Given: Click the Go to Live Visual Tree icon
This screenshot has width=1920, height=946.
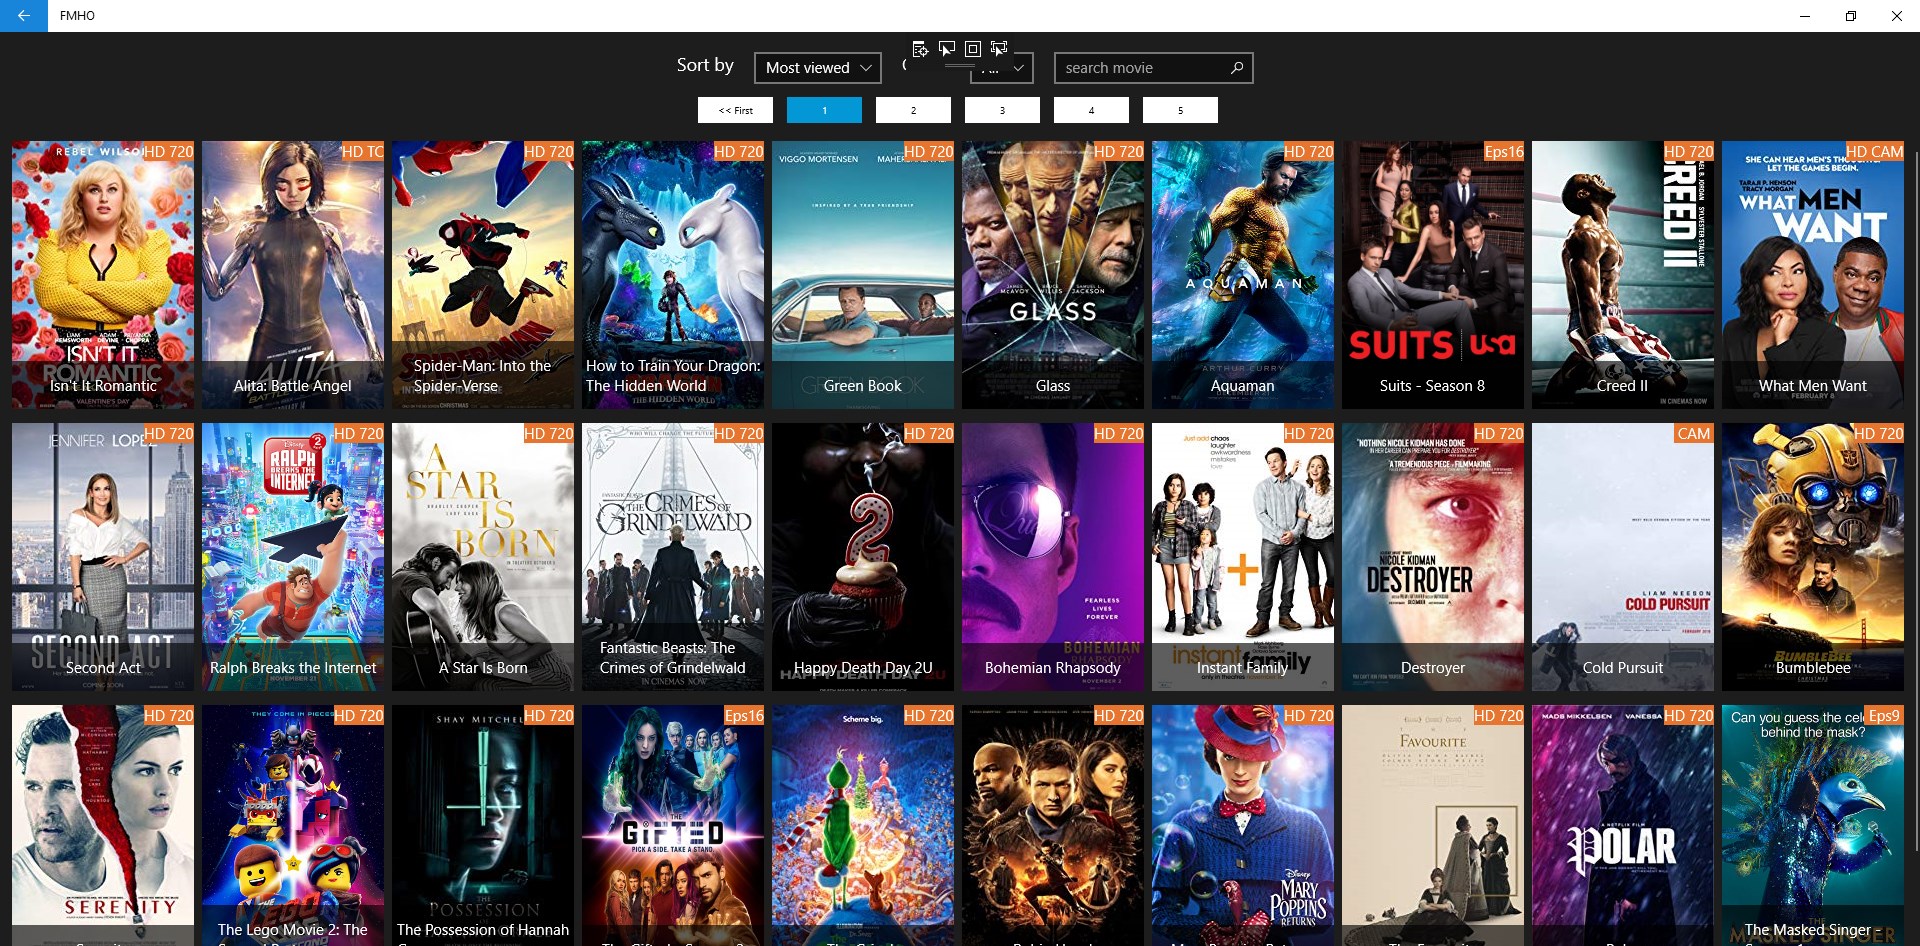Looking at the screenshot, I should (920, 49).
